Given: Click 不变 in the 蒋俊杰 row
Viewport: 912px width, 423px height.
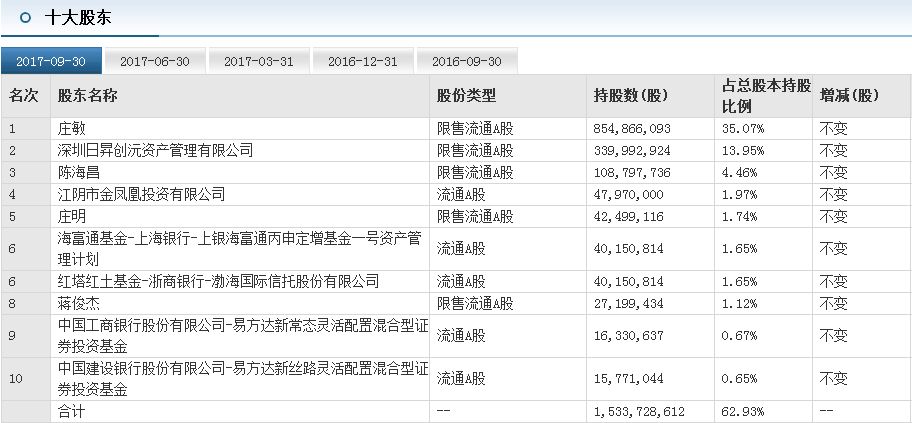Looking at the screenshot, I should point(833,304).
